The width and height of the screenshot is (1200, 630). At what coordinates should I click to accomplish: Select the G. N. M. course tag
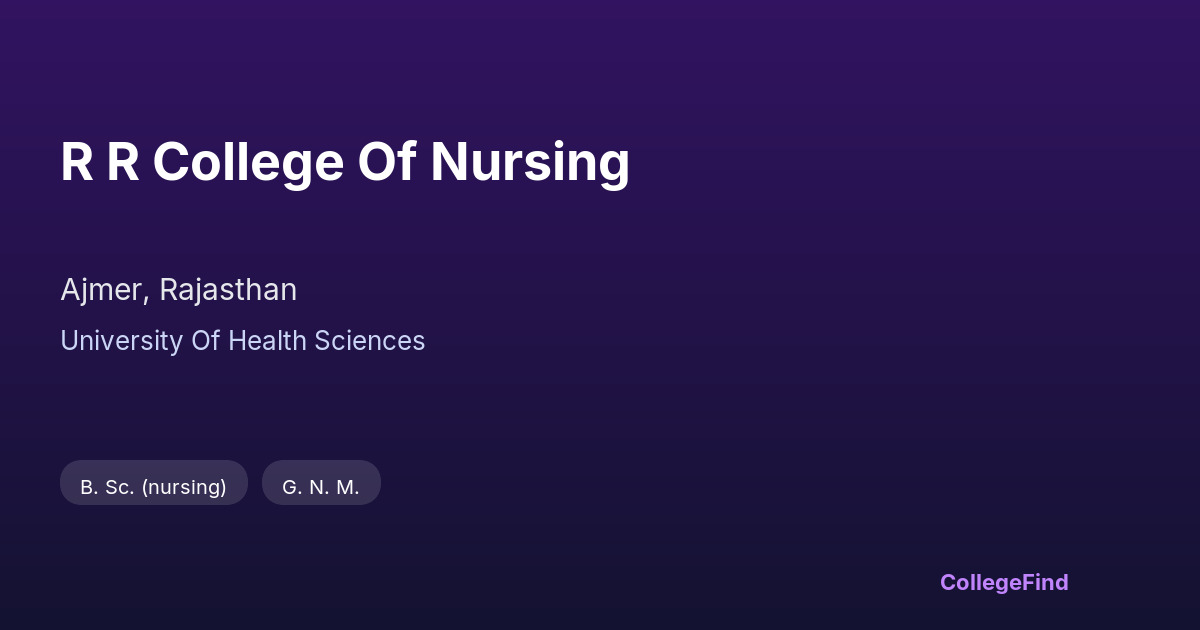[321, 487]
